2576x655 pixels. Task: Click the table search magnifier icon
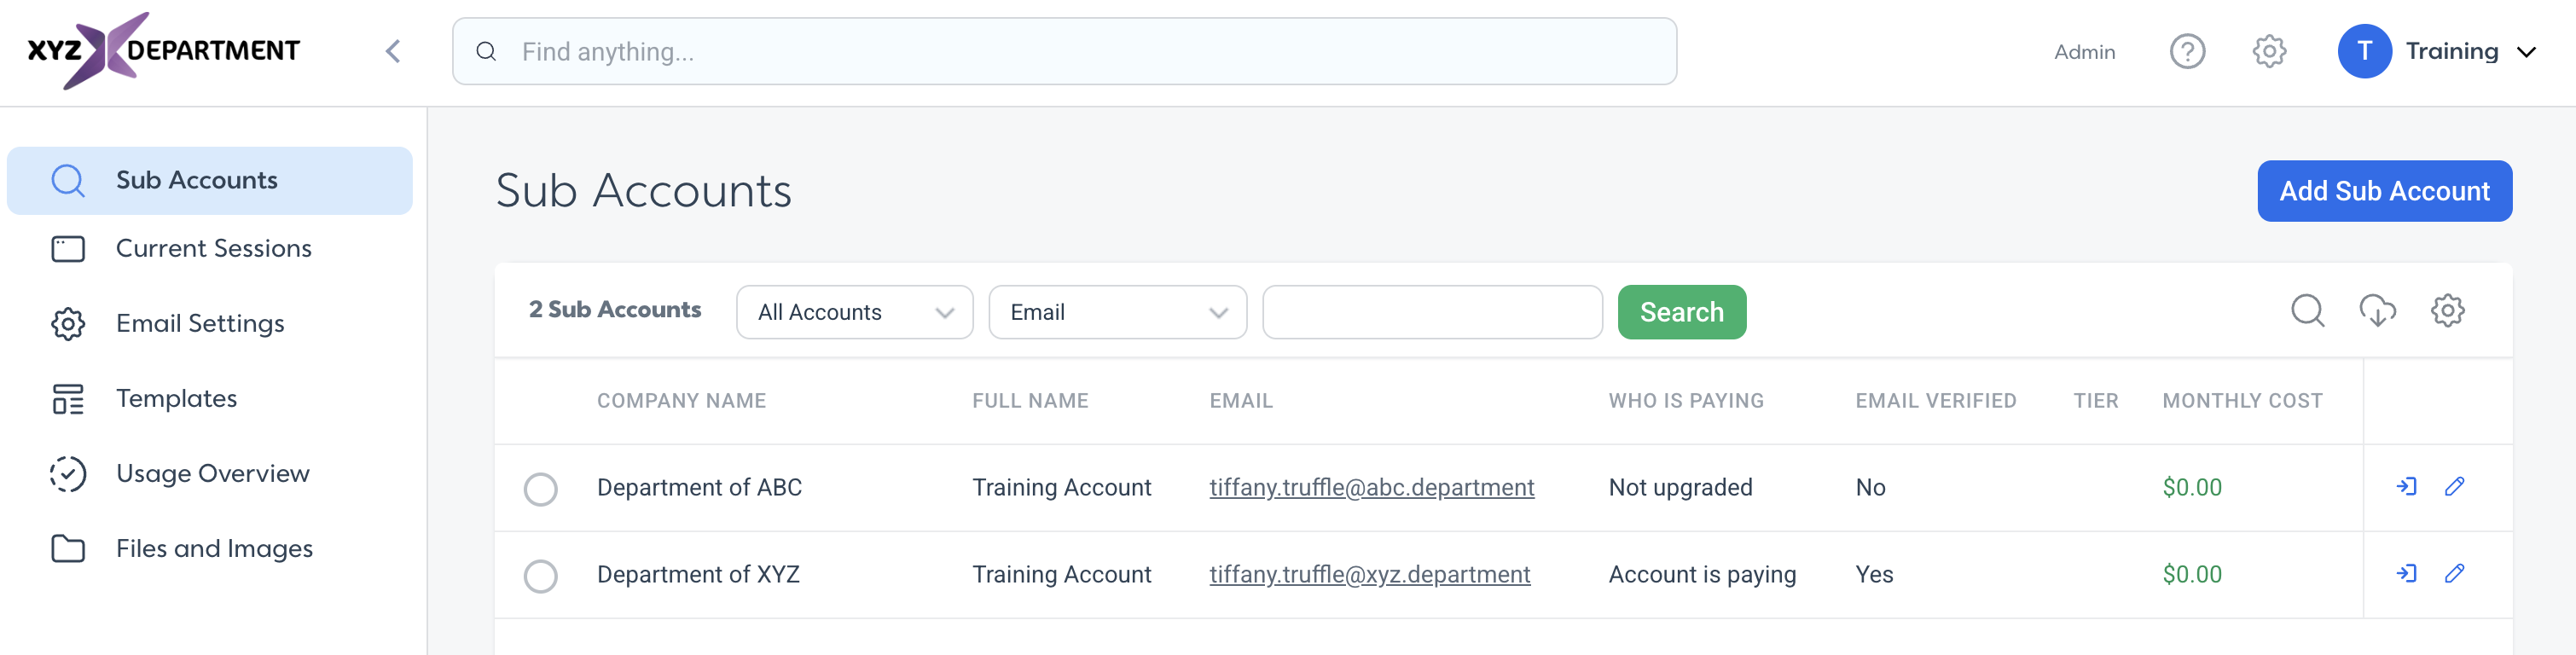pyautogui.click(x=2307, y=311)
